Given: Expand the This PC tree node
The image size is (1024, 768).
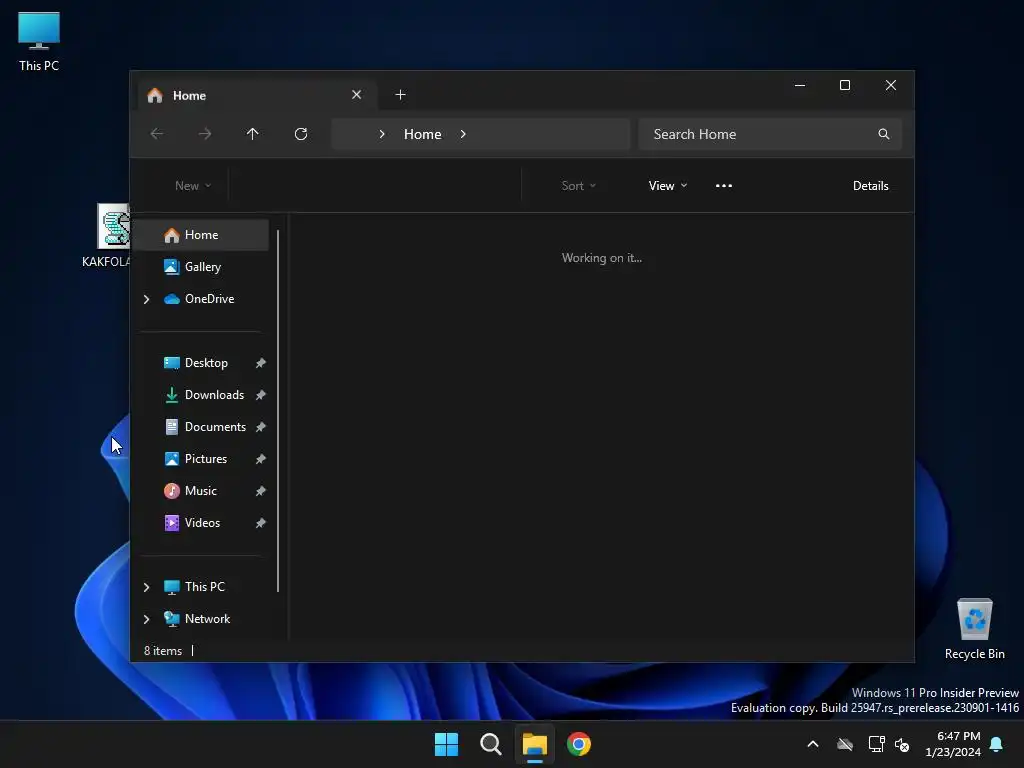Looking at the screenshot, I should 146,587.
